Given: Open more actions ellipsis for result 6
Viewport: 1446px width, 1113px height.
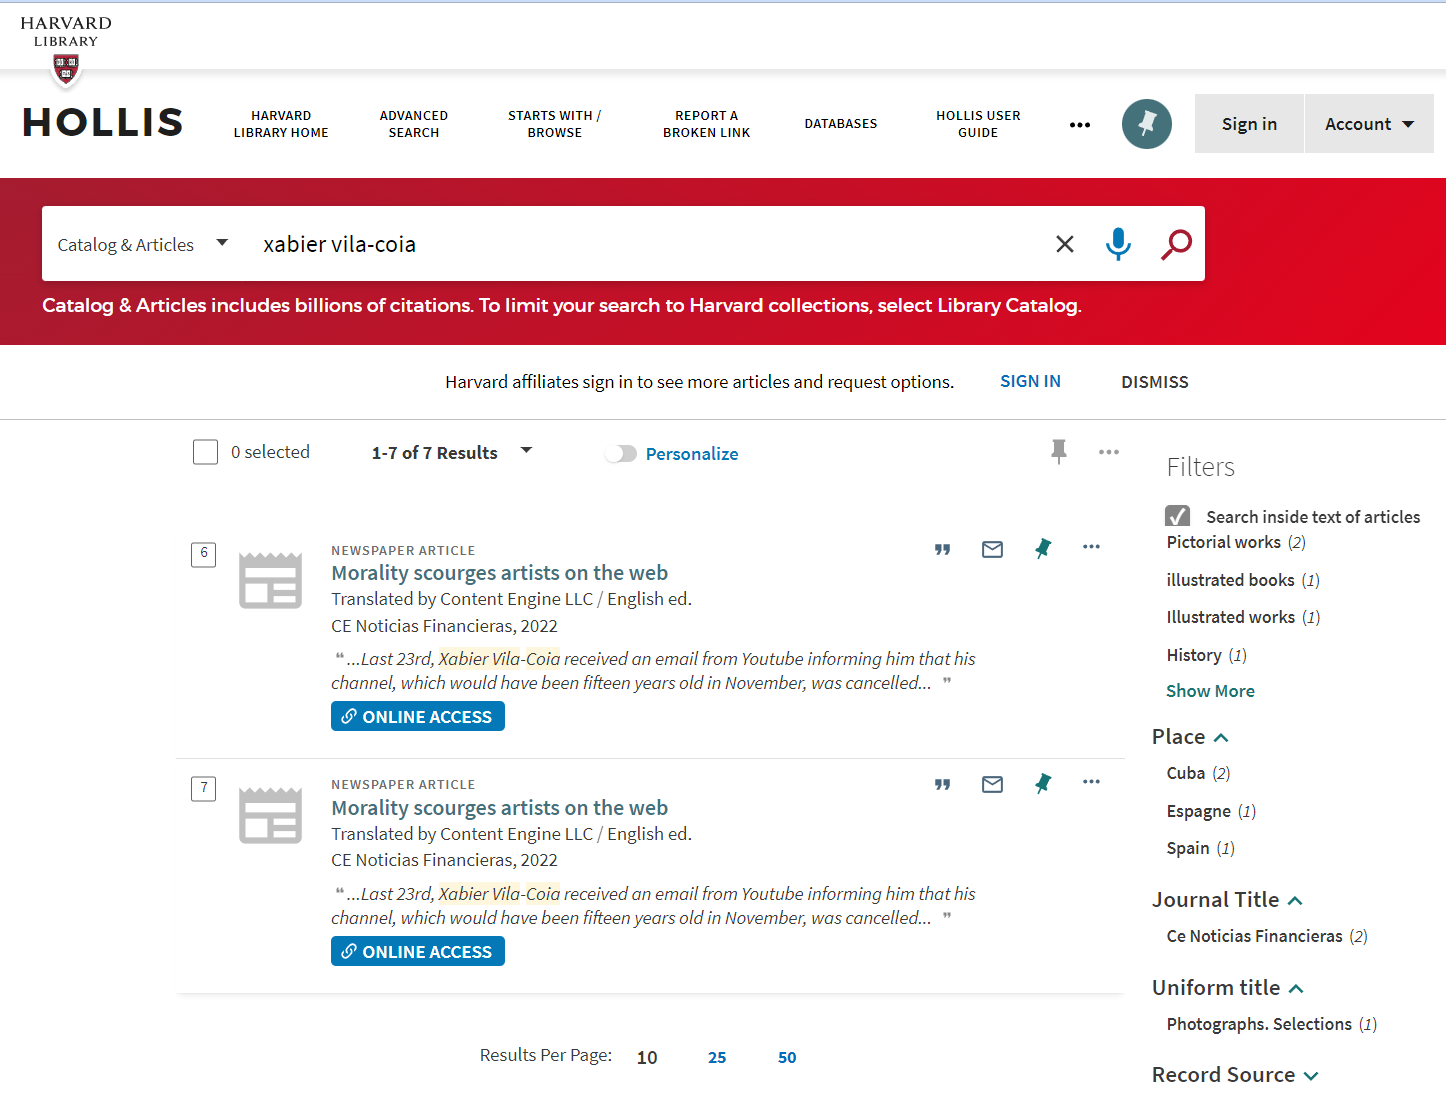Looking at the screenshot, I should click(1091, 547).
